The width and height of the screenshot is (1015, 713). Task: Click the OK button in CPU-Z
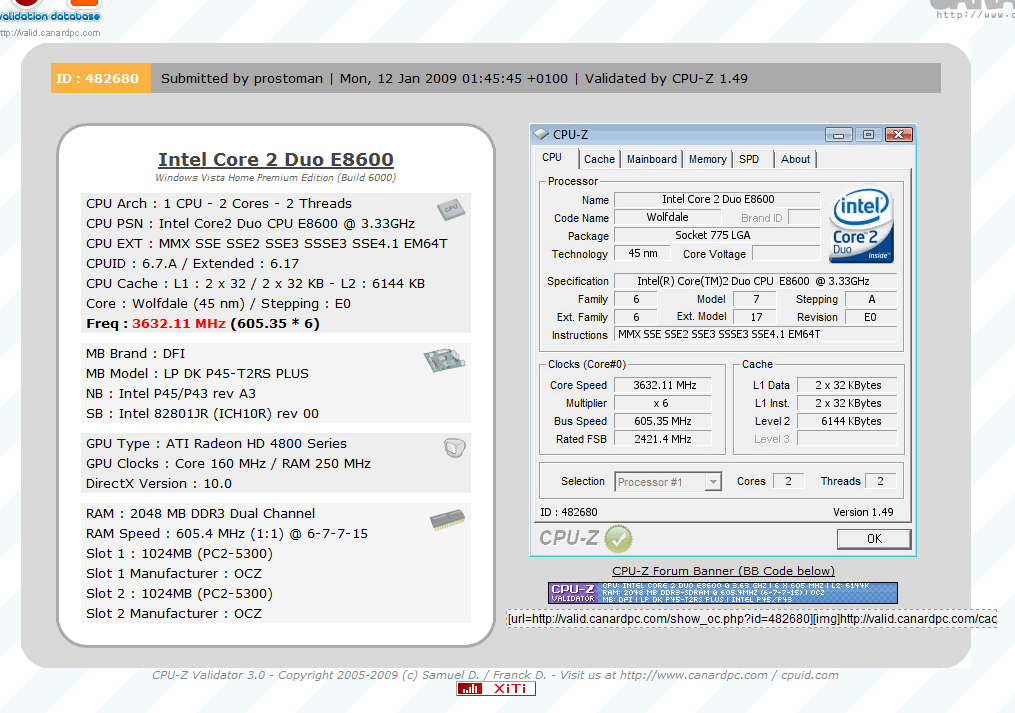(874, 539)
